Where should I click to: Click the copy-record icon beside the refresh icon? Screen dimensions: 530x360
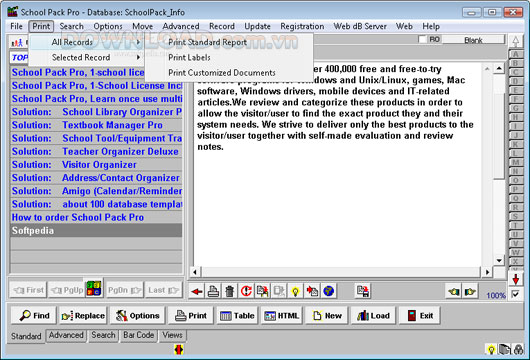tap(263, 291)
